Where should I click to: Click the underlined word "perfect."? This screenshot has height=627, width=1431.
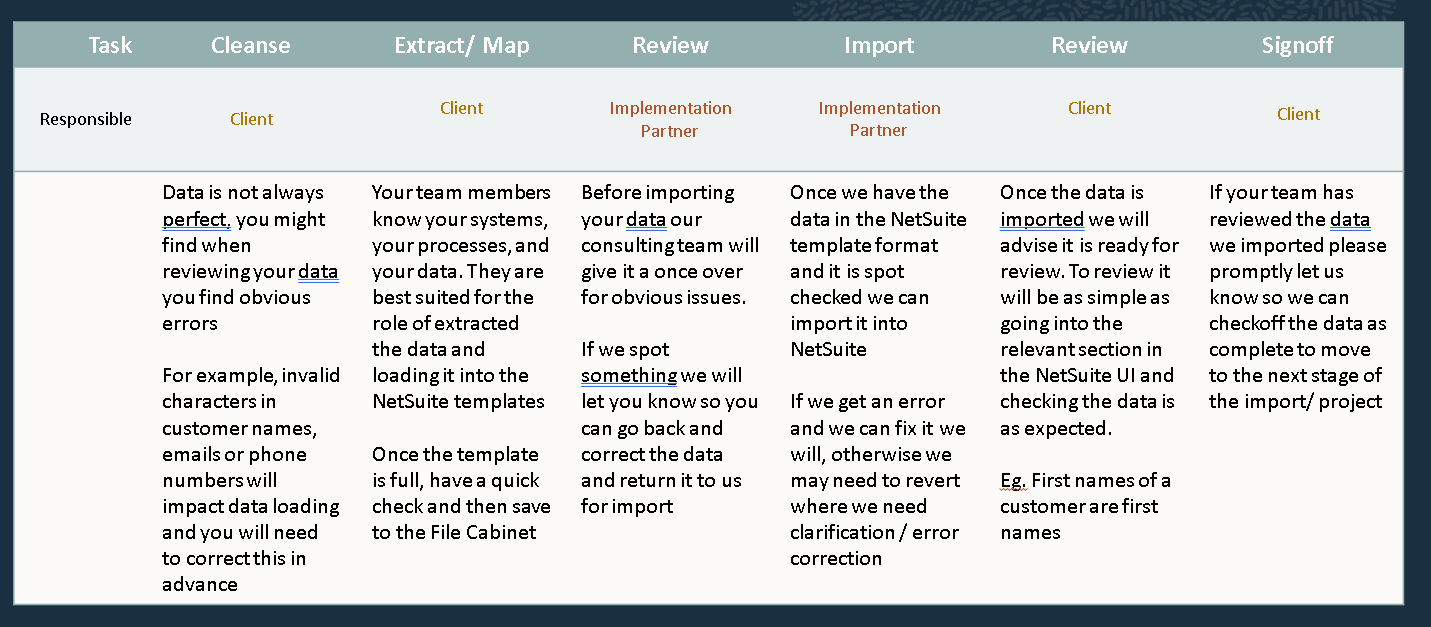click(196, 219)
